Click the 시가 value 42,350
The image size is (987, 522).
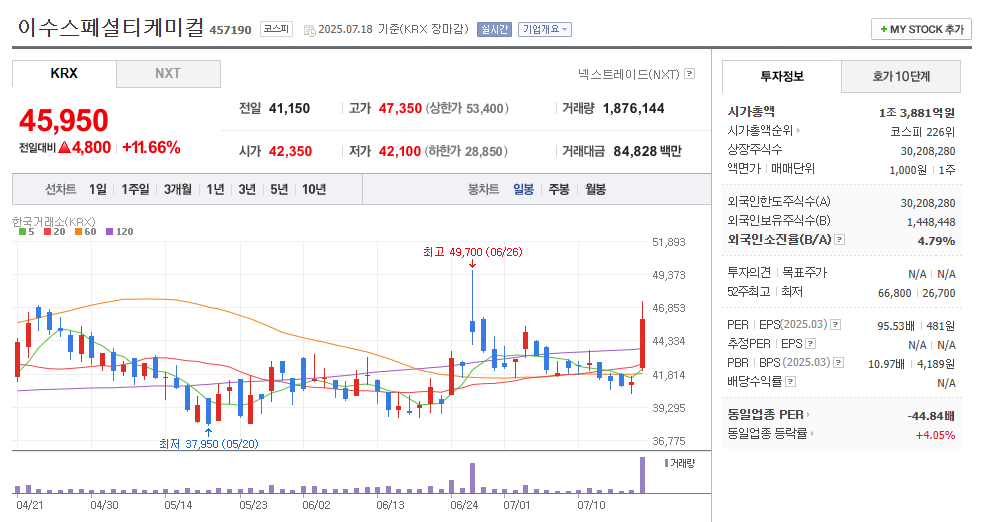290,151
